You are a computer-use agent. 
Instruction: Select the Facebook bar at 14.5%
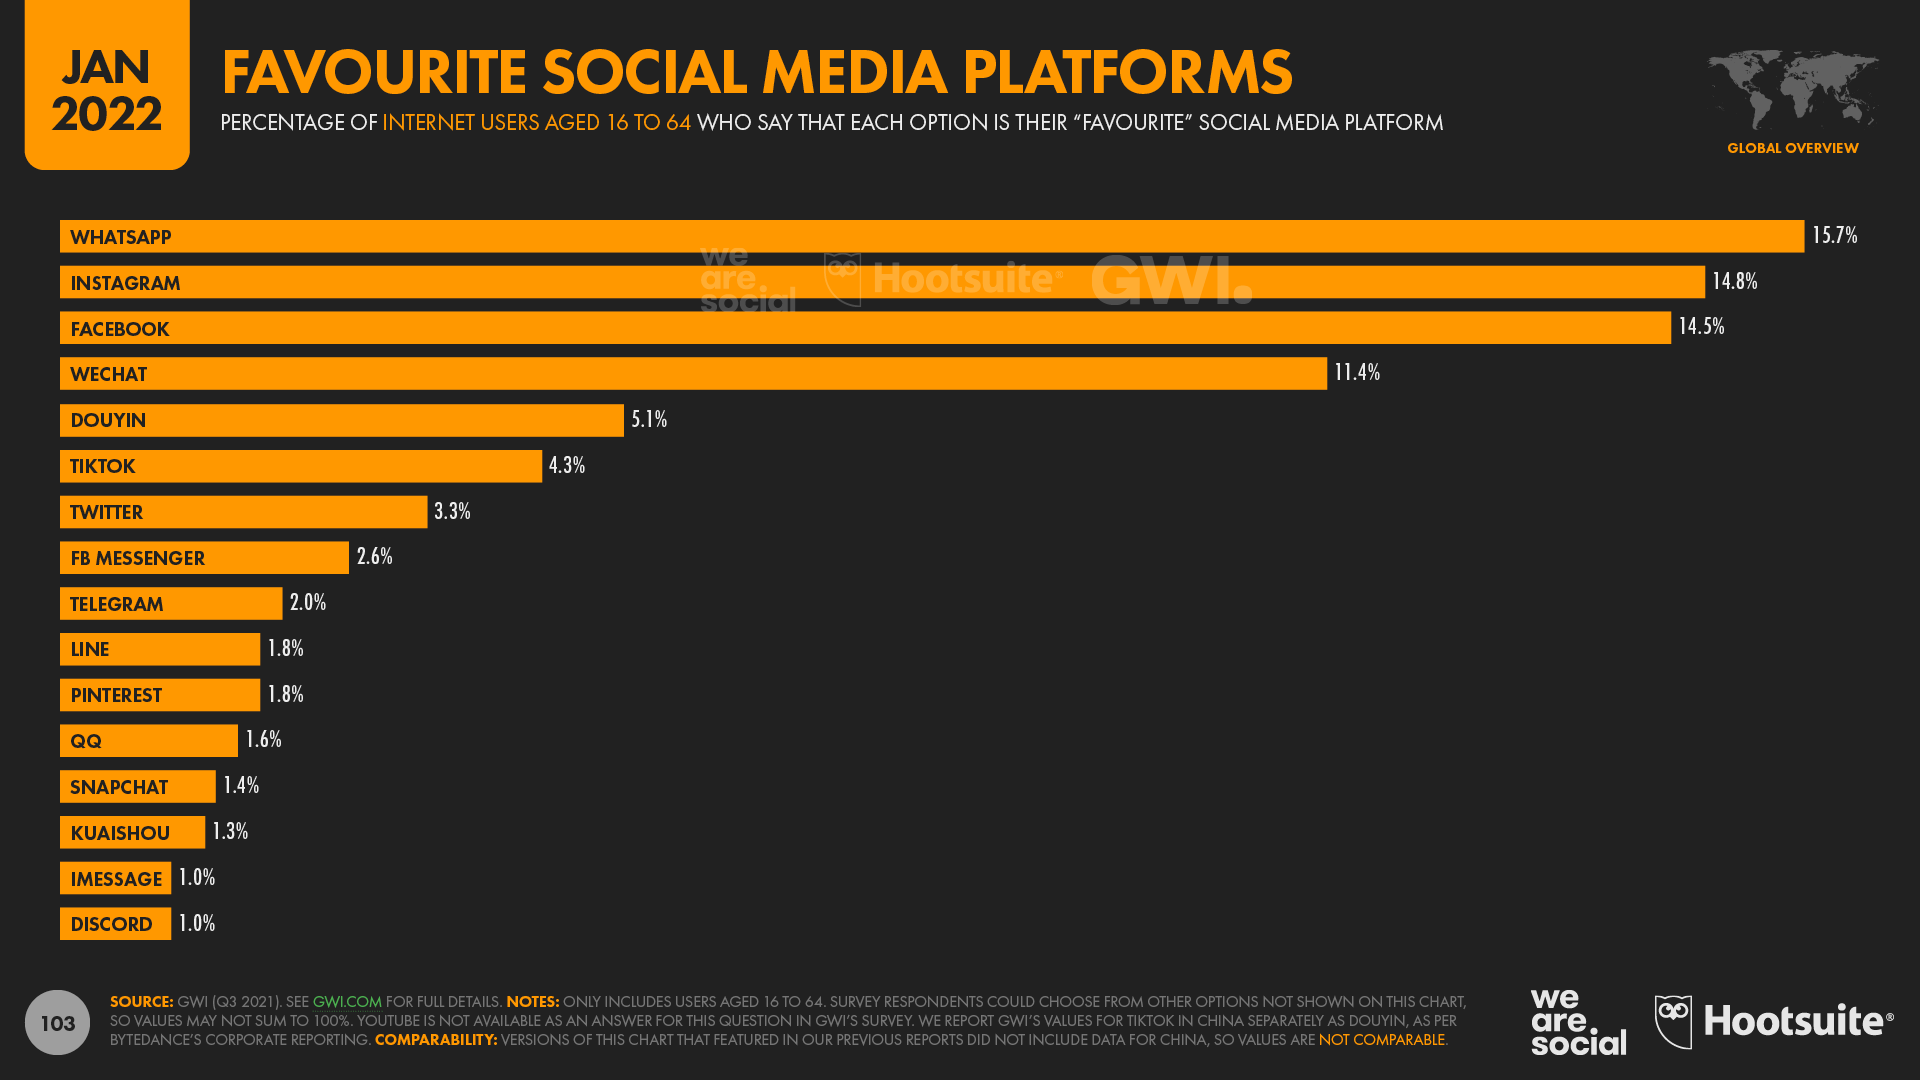(869, 328)
